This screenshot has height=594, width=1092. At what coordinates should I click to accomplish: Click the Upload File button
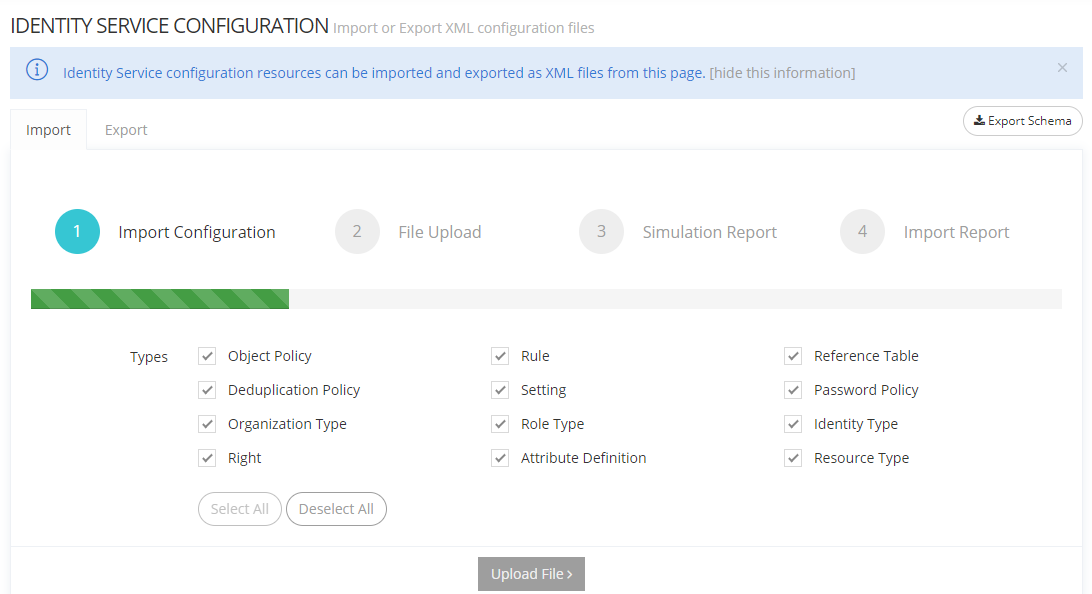click(531, 574)
